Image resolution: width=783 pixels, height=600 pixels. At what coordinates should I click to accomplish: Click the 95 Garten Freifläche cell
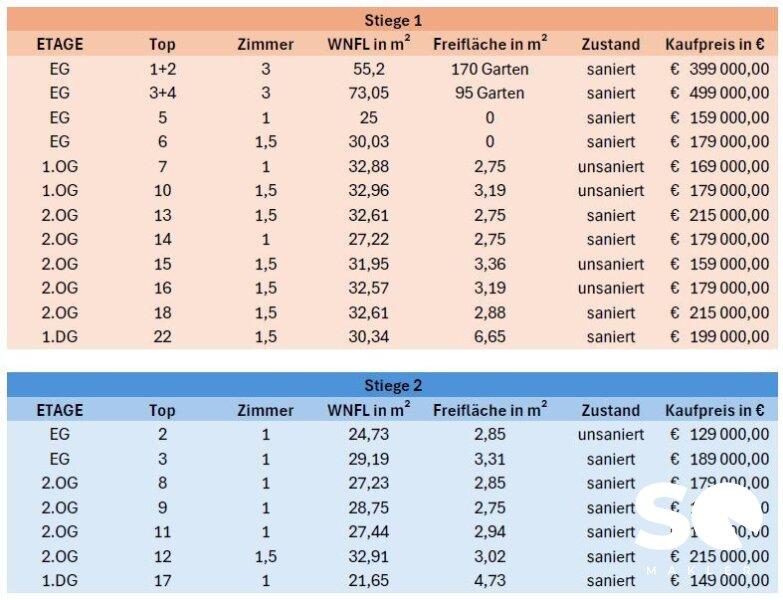(490, 93)
